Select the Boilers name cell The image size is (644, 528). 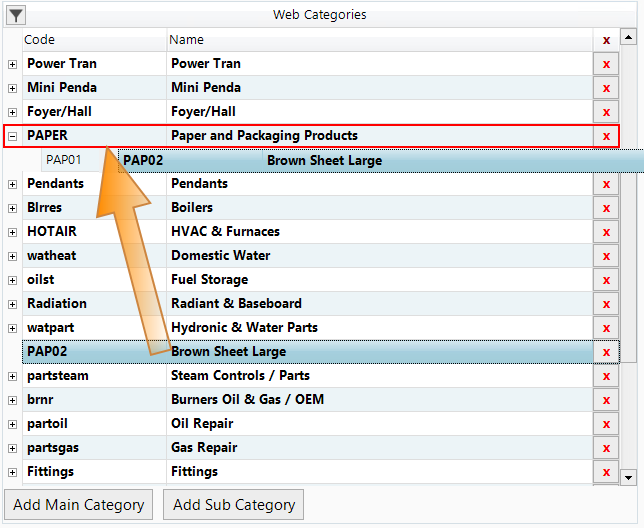coord(380,208)
